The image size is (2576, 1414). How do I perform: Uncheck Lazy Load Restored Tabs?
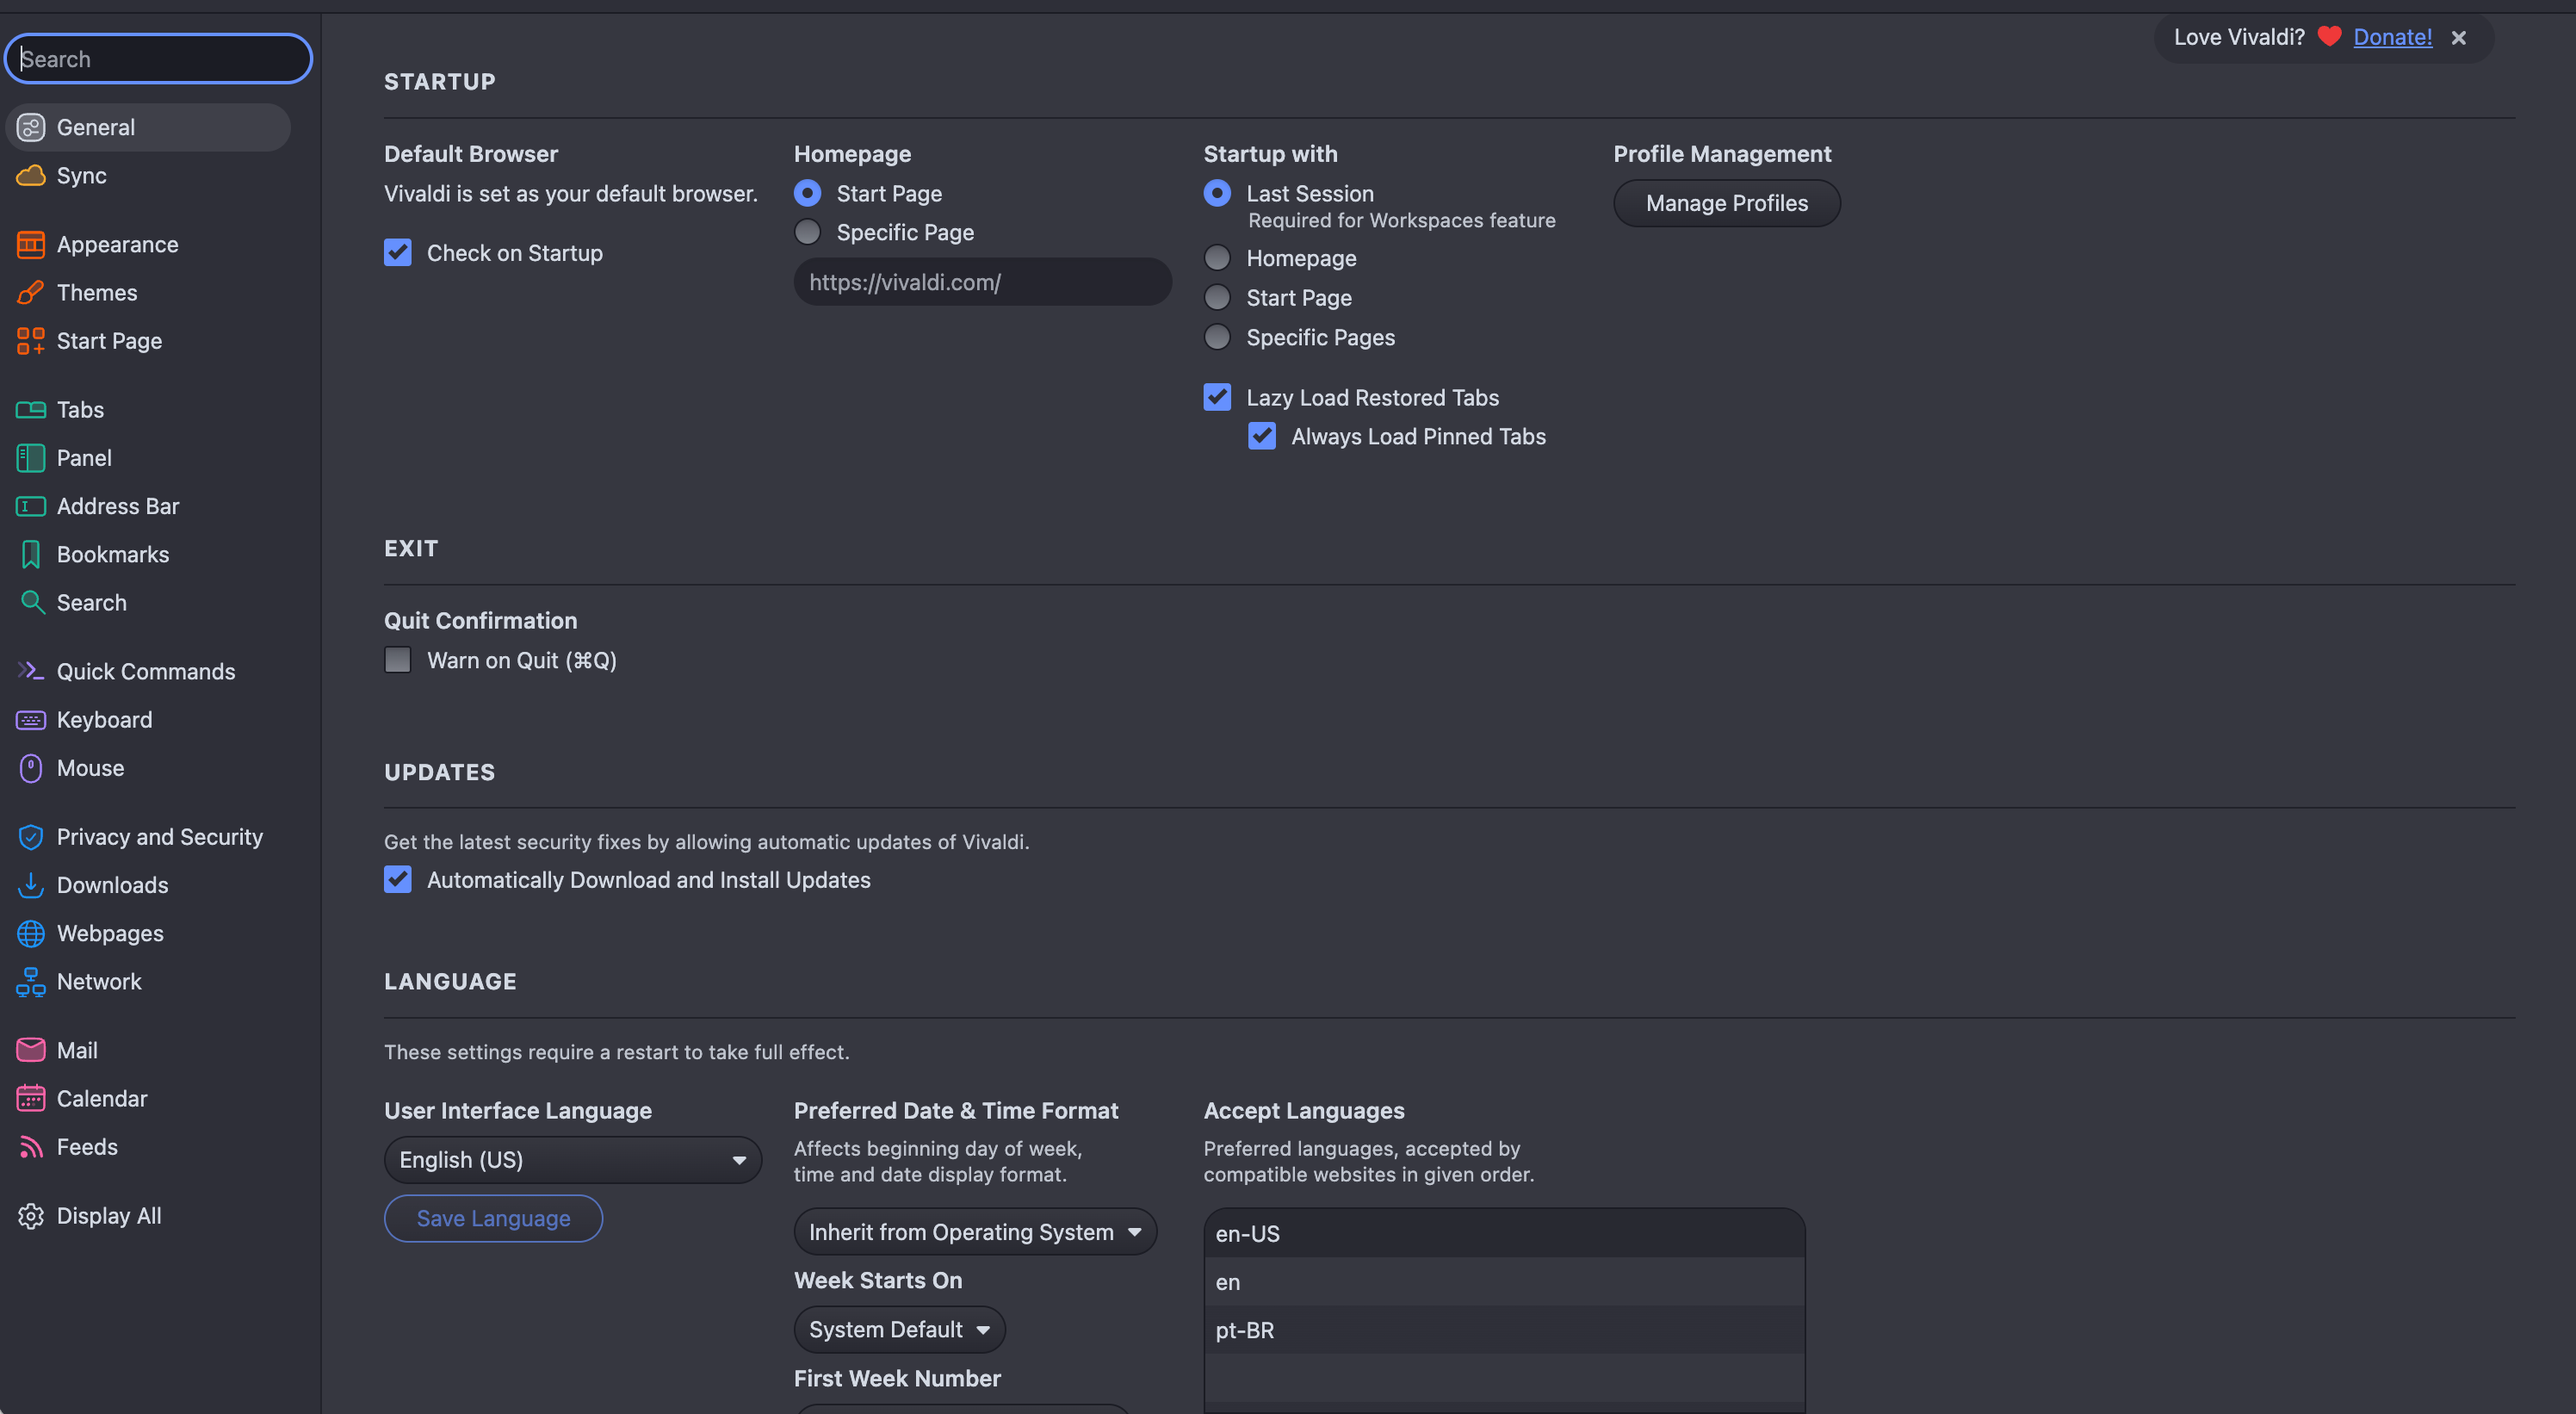[1217, 397]
